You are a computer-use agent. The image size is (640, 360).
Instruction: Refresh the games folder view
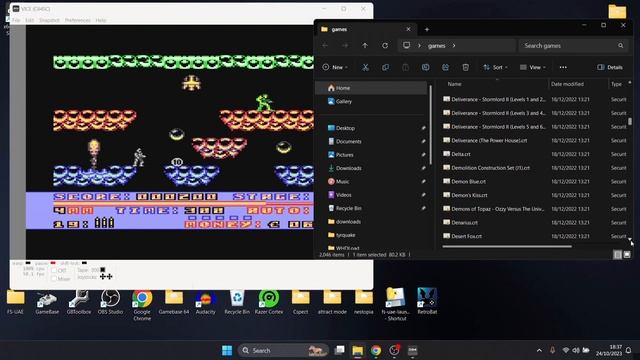(385, 46)
